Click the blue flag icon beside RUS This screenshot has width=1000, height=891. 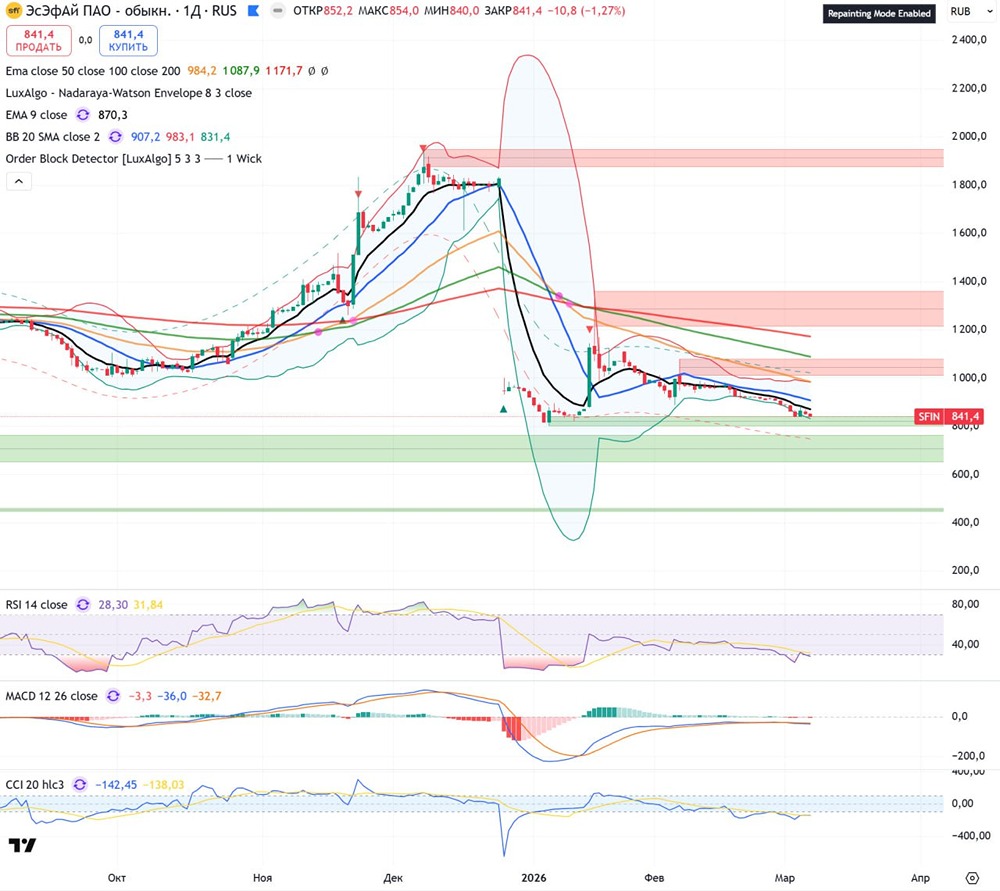(253, 11)
